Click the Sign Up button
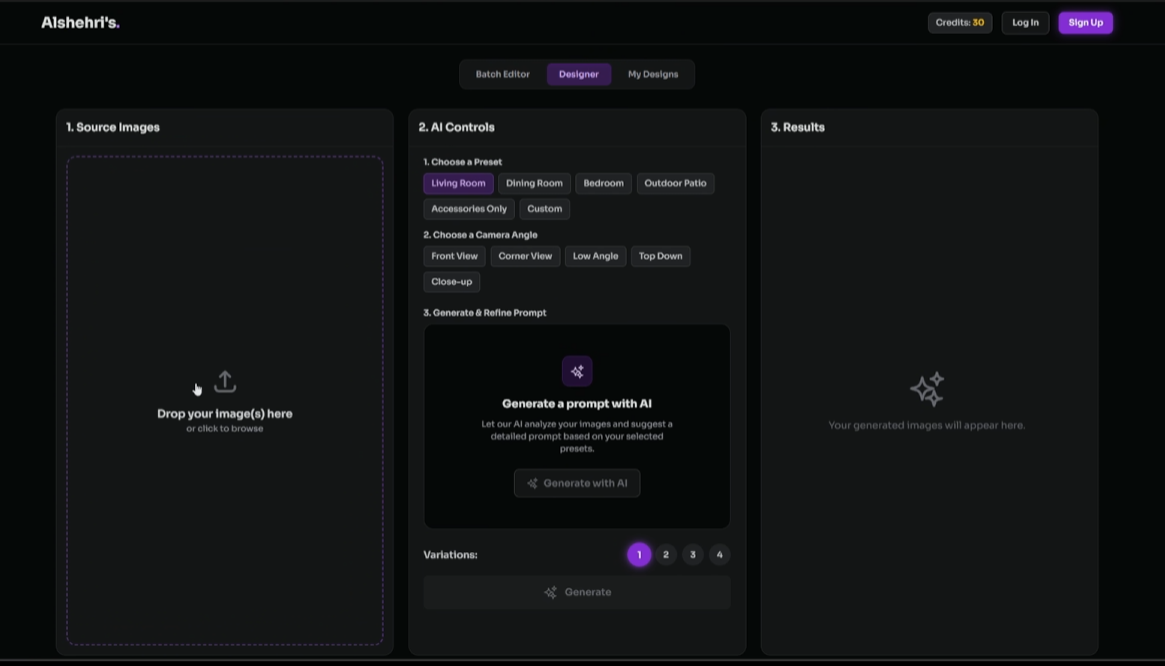This screenshot has height=666, width=1165. (x=1085, y=22)
